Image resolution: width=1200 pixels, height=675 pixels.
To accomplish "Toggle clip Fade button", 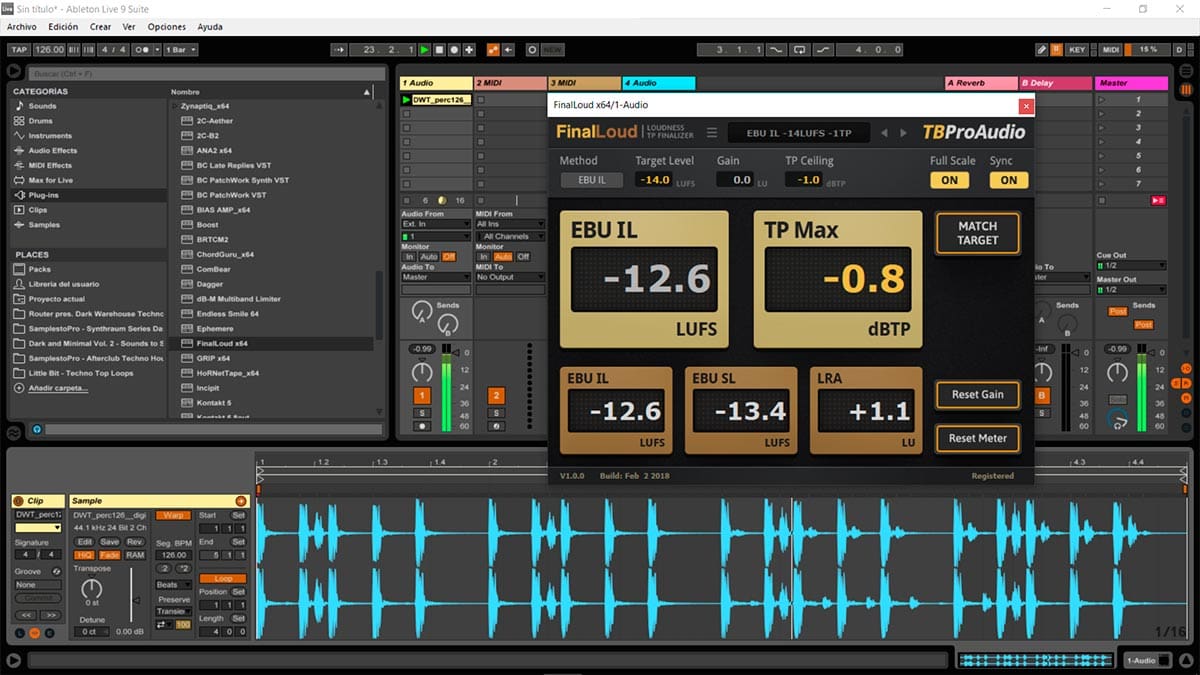I will click(109, 555).
